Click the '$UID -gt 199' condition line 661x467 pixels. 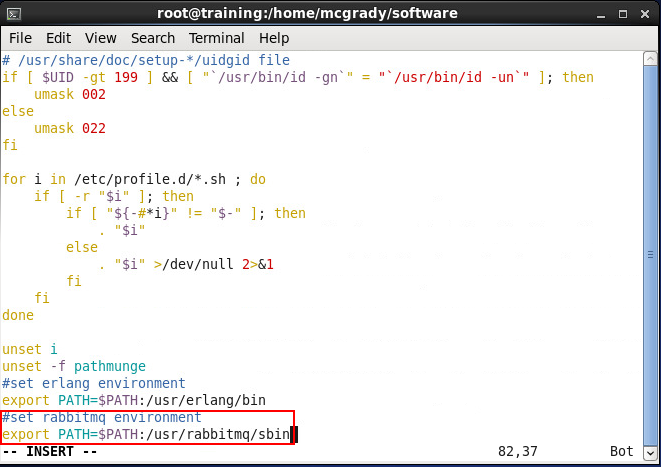click(x=298, y=77)
